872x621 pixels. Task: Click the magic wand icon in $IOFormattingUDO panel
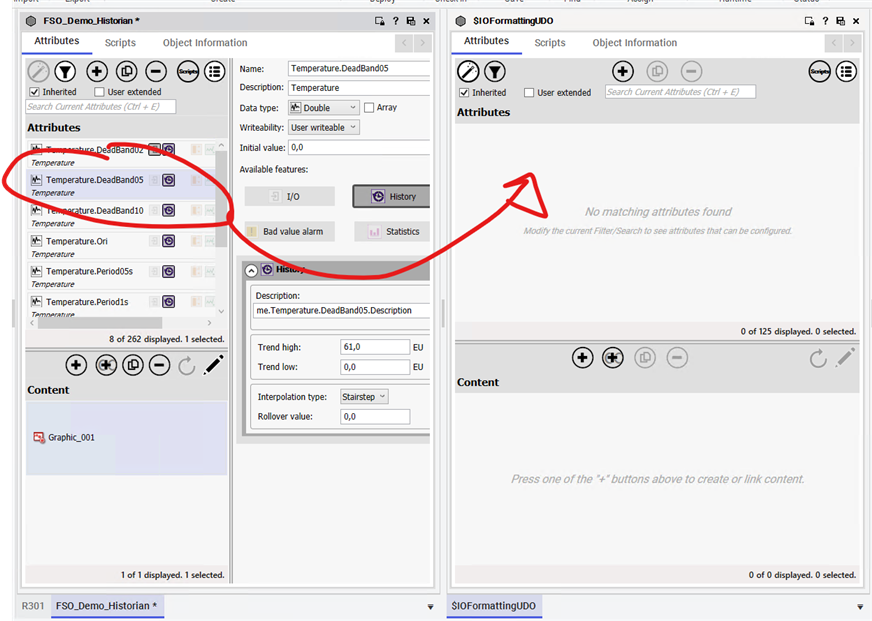coord(467,71)
